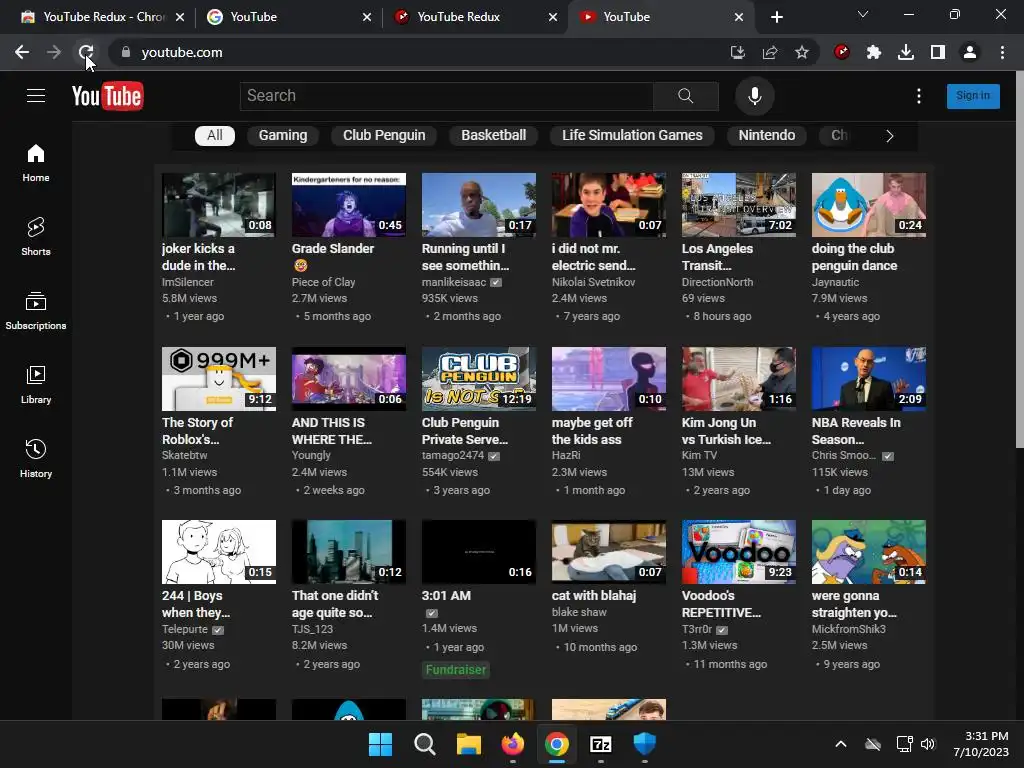Open Grade Slander video thumbnail
Screen dimensions: 1024x768
coord(349,204)
